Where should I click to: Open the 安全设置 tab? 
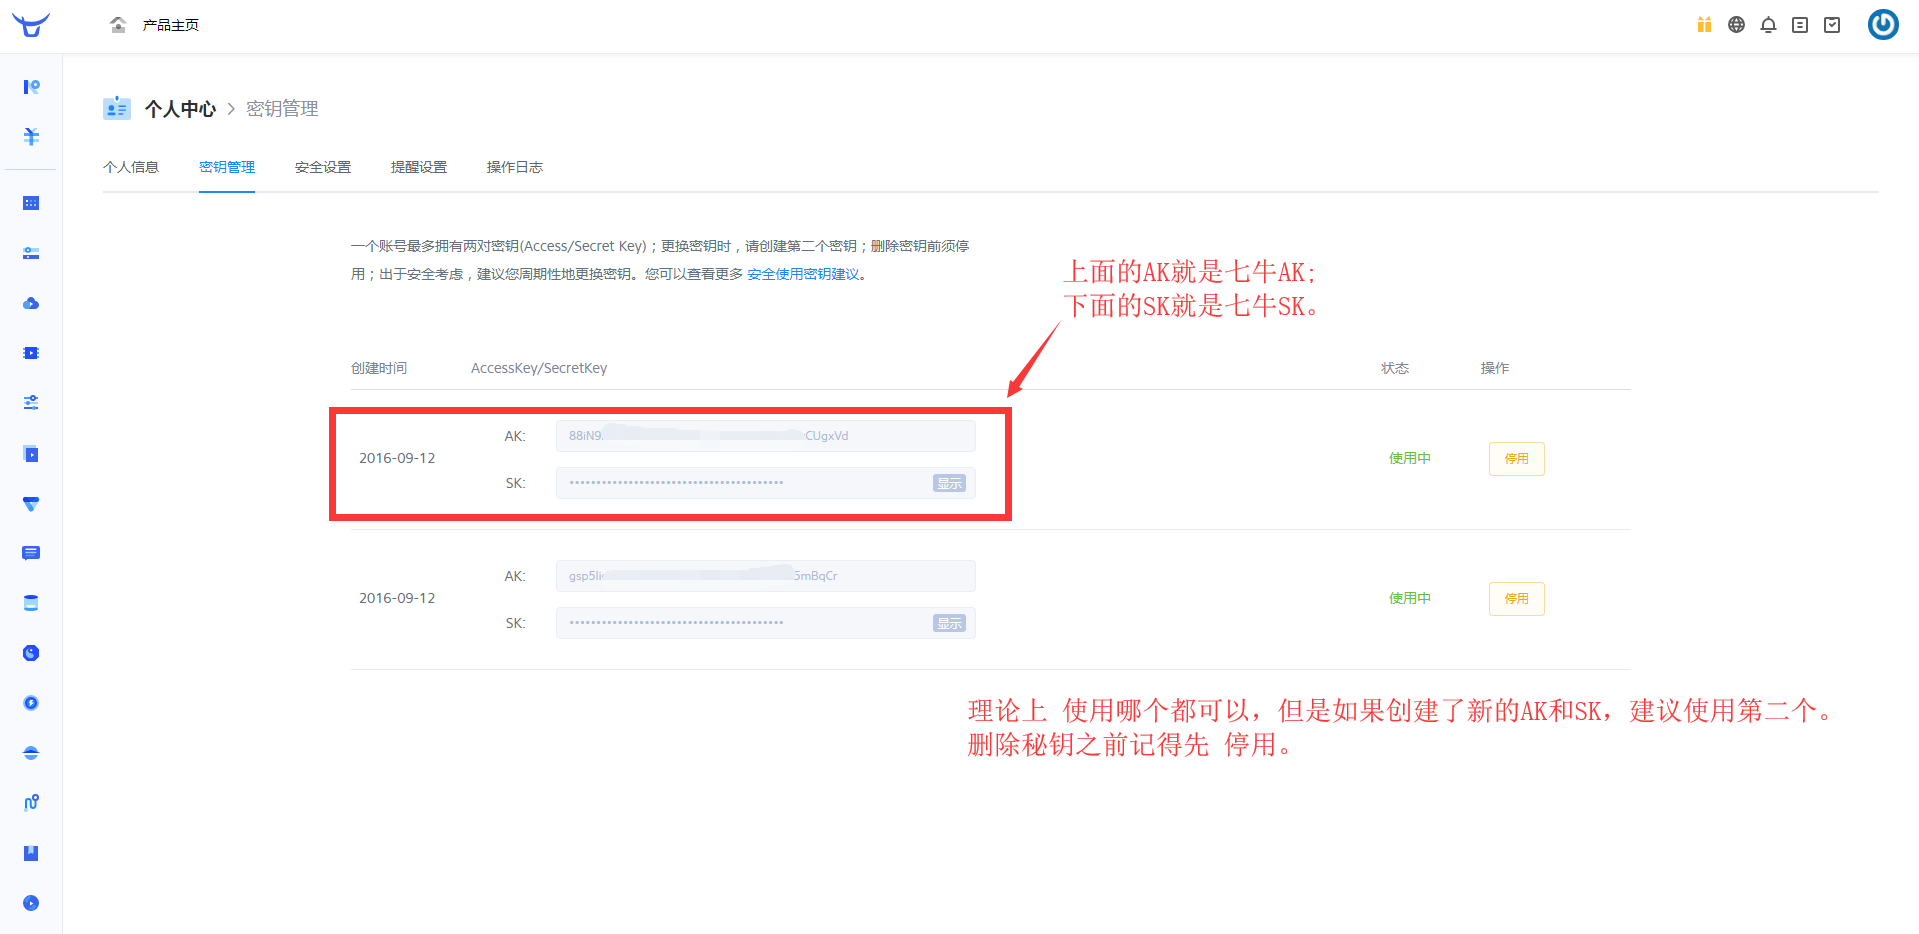[323, 167]
